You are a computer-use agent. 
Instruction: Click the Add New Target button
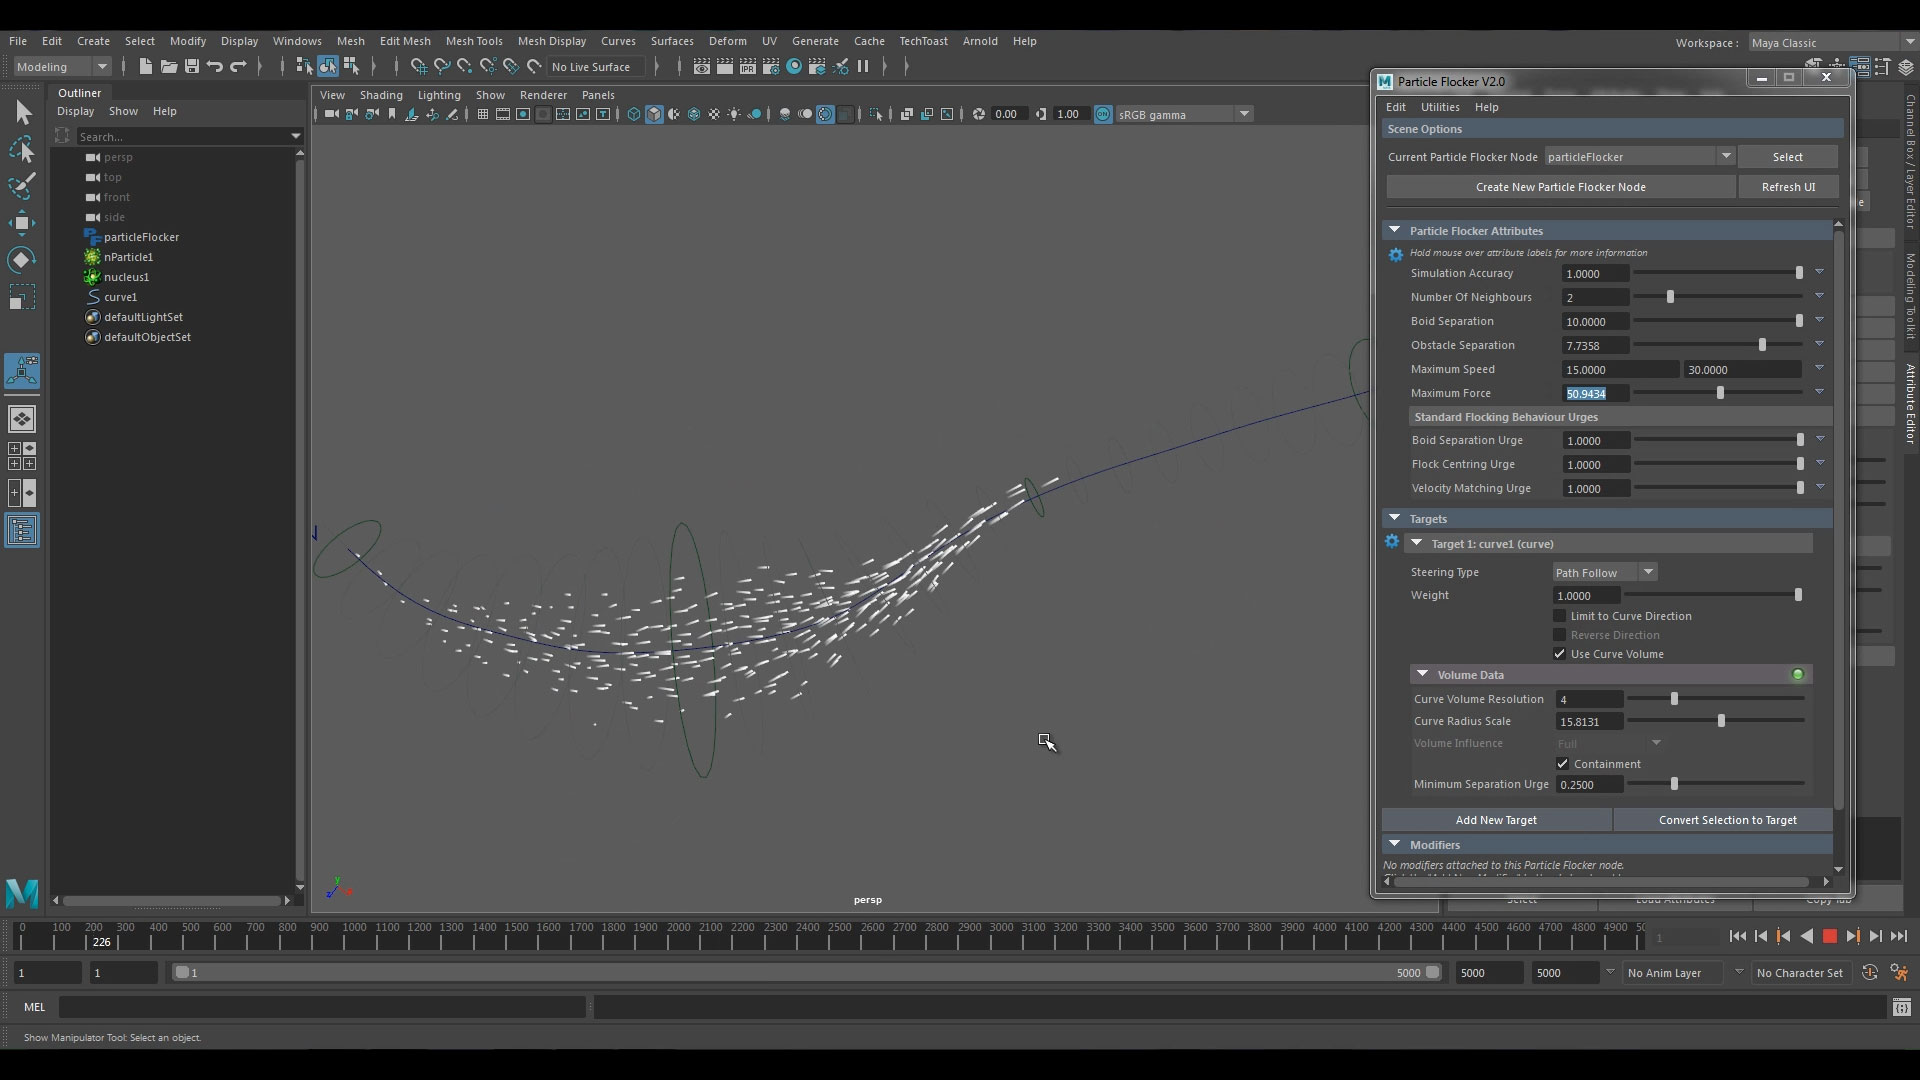tap(1496, 820)
